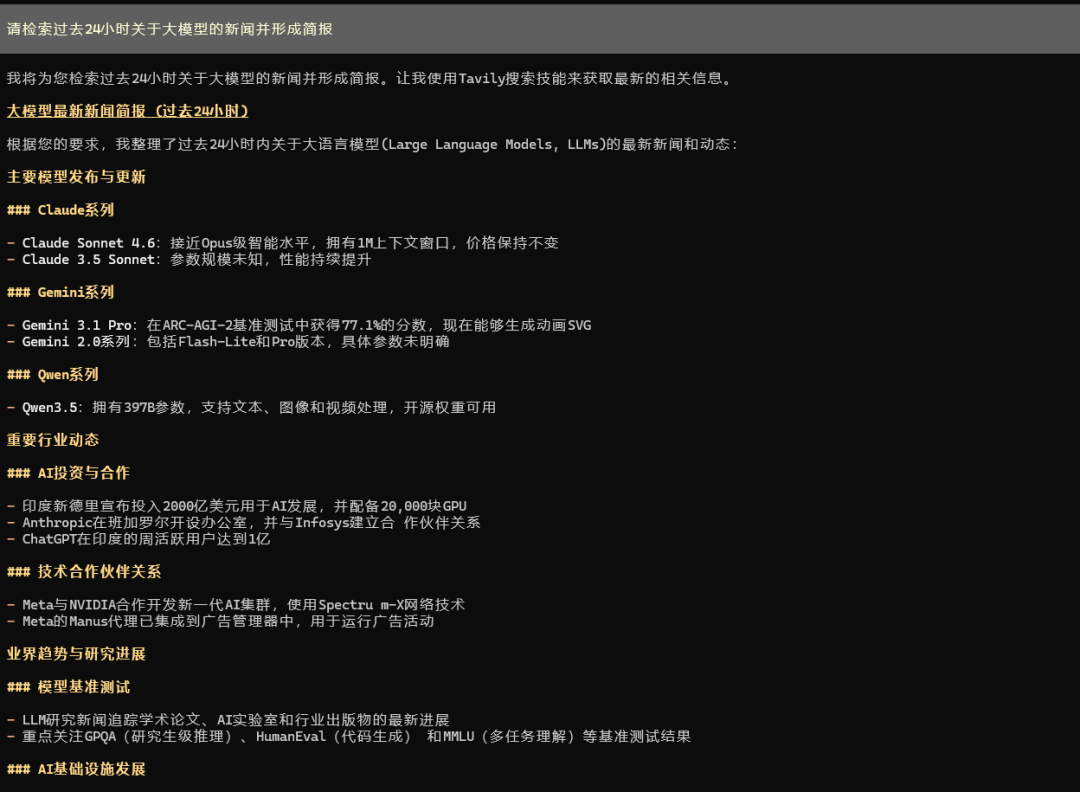
Task: Click the Qwen3.5 397B参数 bullet line
Action: [x=251, y=408]
